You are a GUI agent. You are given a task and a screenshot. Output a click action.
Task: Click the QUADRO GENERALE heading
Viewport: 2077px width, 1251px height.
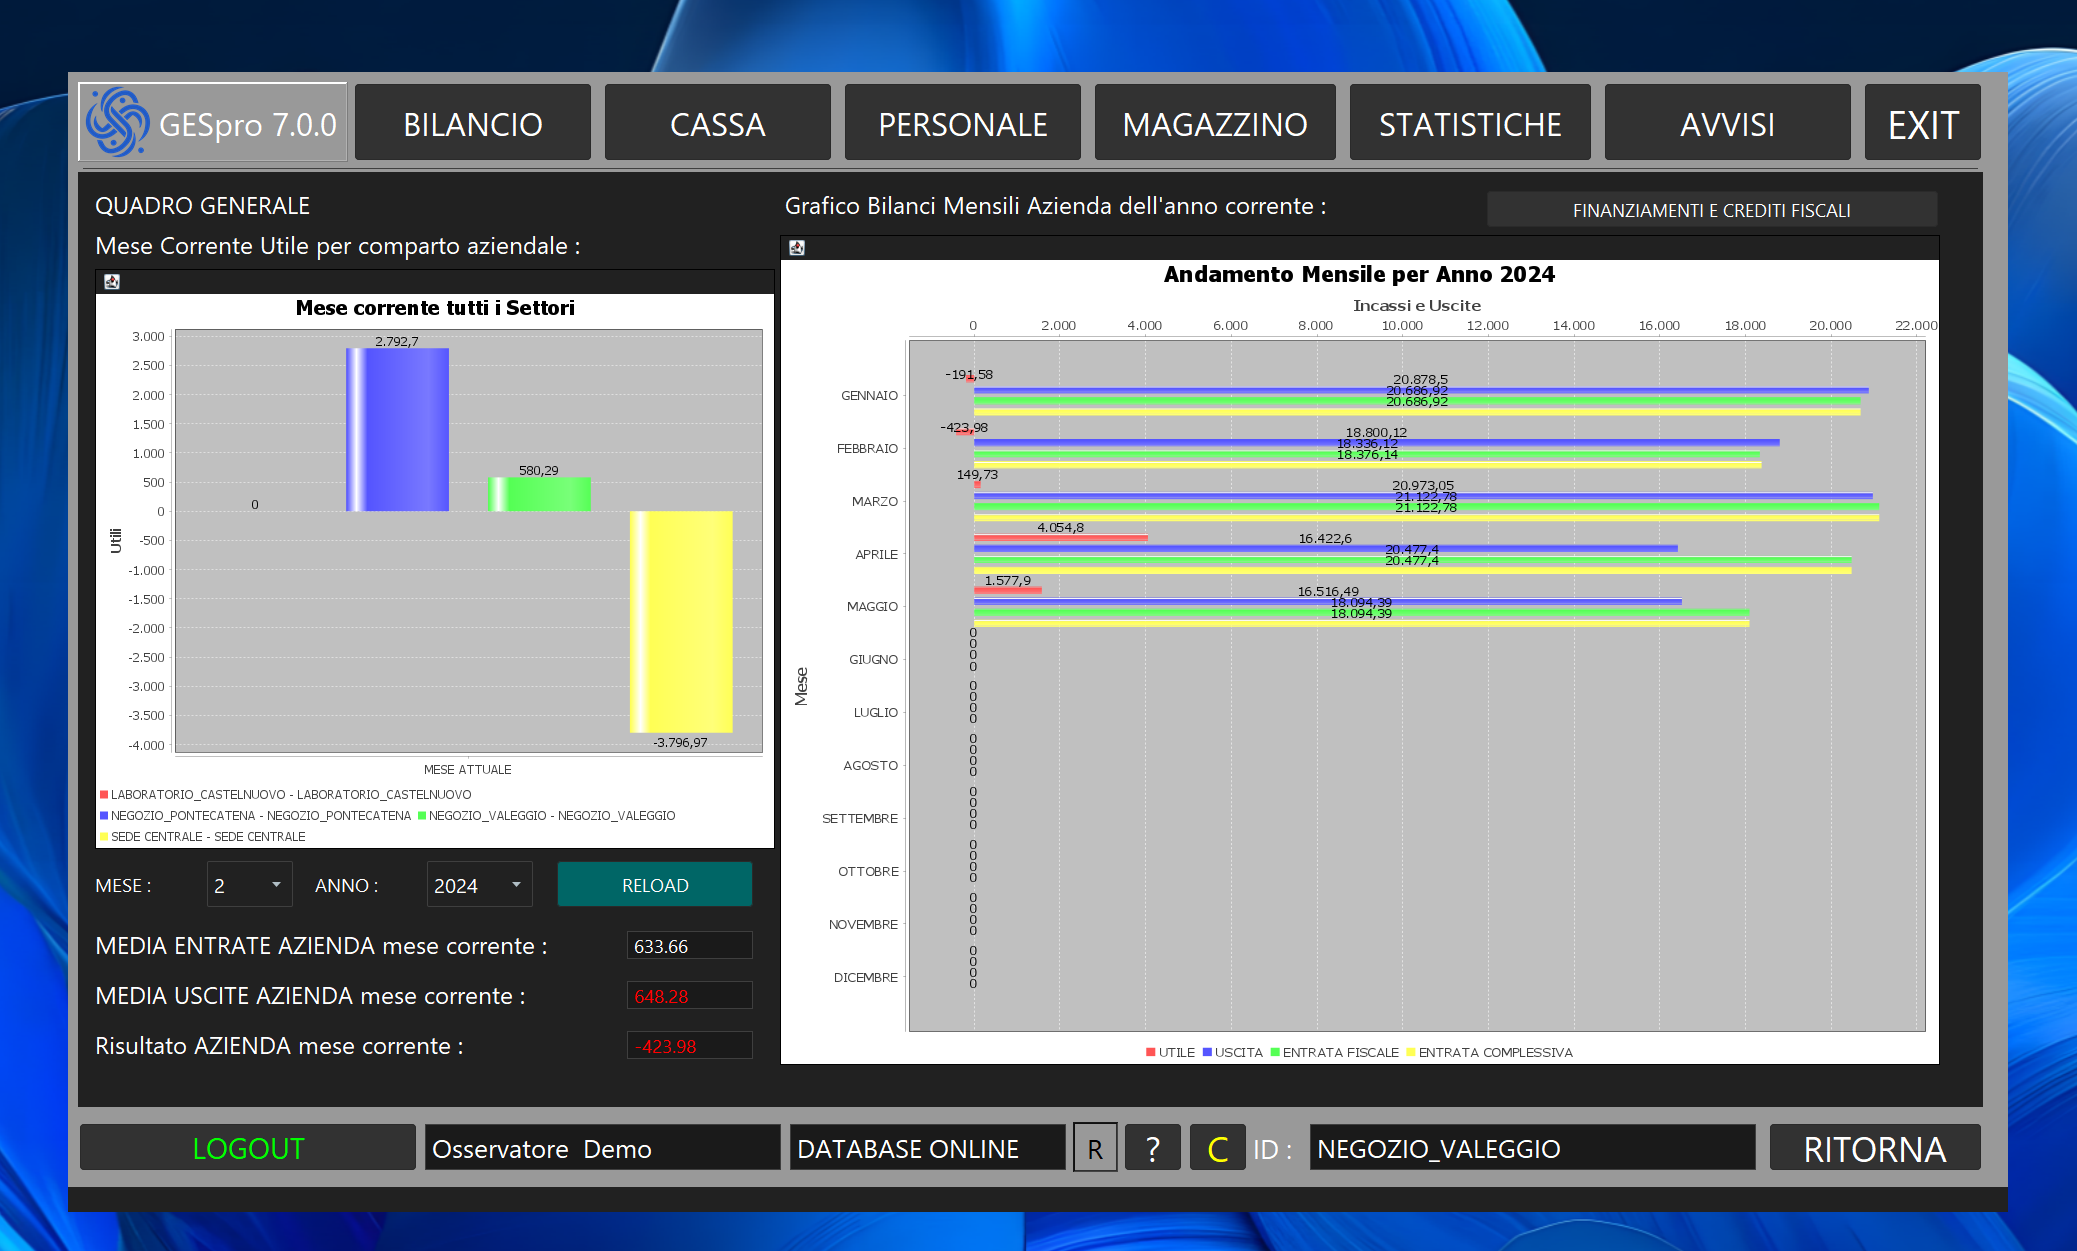202,206
